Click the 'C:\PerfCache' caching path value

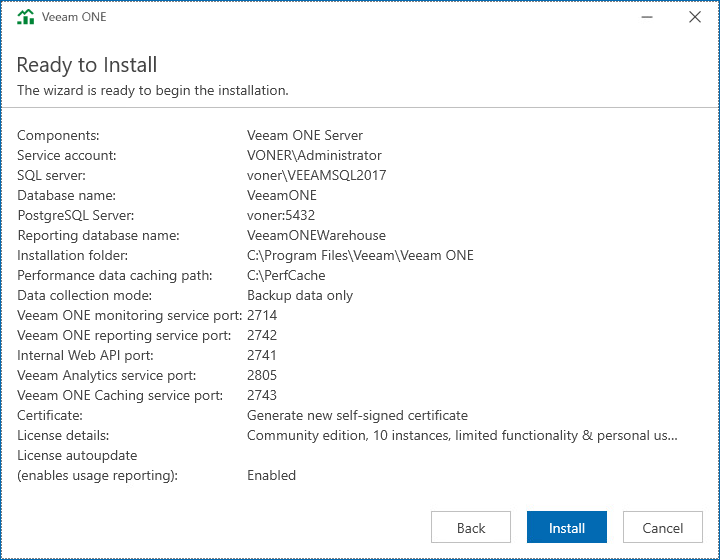tap(286, 275)
